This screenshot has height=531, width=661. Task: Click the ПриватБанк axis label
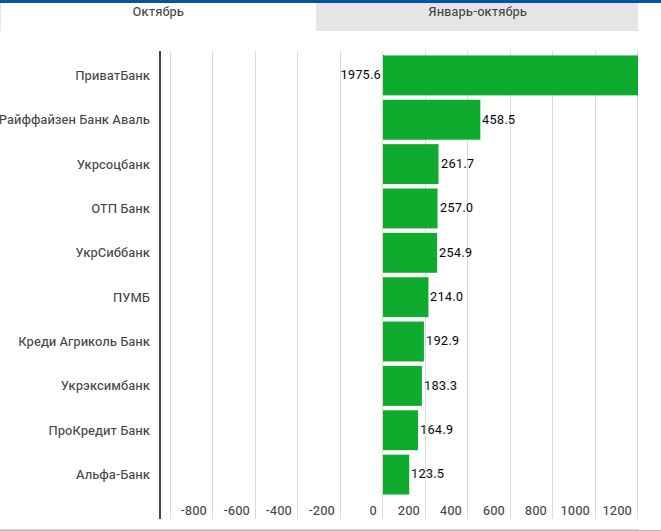click(x=112, y=76)
